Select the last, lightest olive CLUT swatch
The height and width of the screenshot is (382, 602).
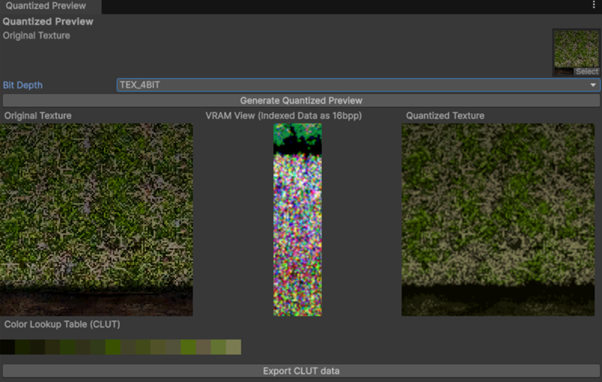tap(233, 347)
